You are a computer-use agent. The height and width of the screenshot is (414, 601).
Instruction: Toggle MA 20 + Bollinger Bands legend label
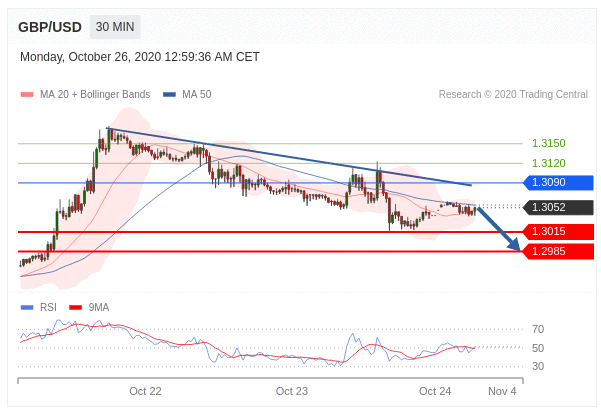[x=95, y=95]
